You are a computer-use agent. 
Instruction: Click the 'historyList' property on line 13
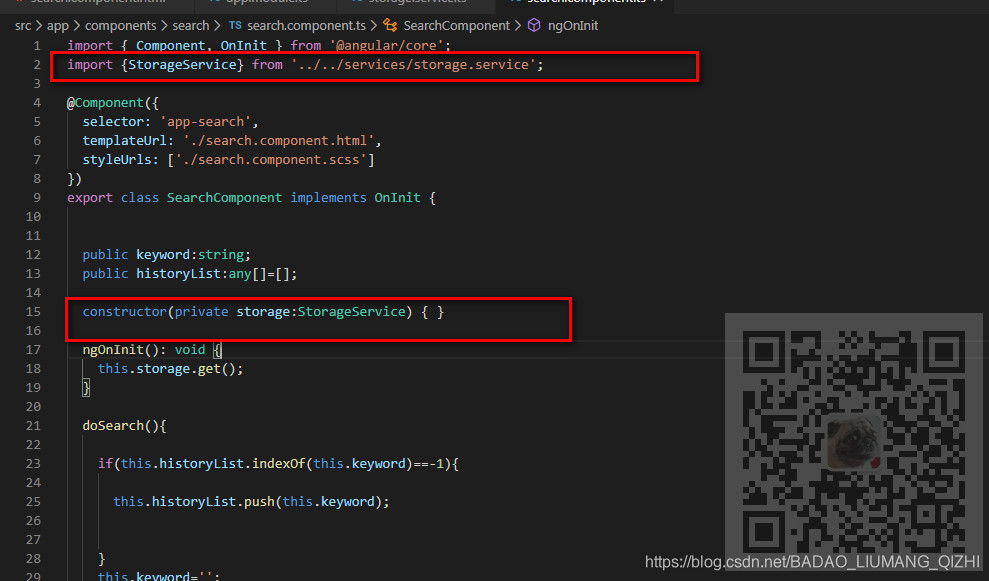tap(178, 274)
